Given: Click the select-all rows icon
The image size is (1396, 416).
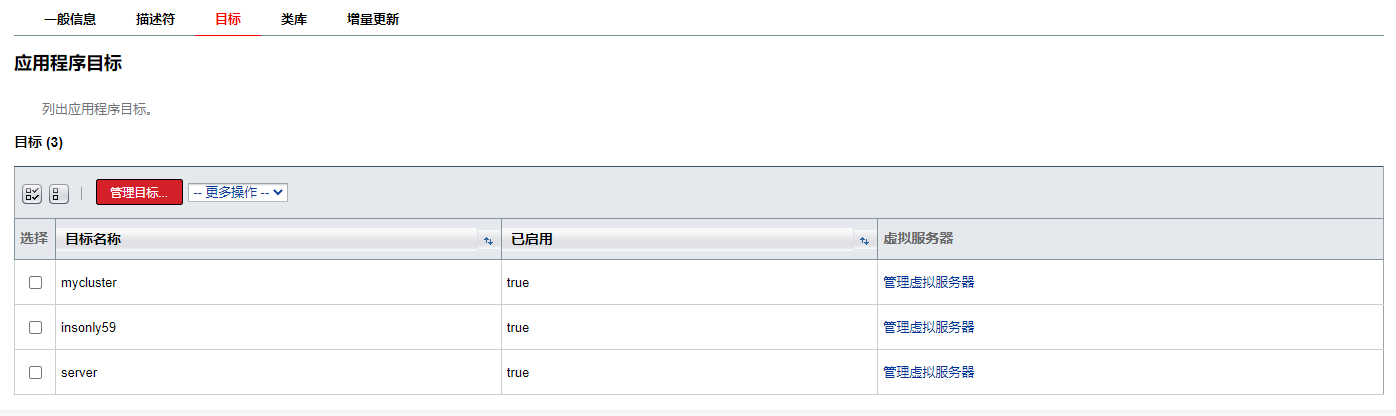Looking at the screenshot, I should click(32, 193).
